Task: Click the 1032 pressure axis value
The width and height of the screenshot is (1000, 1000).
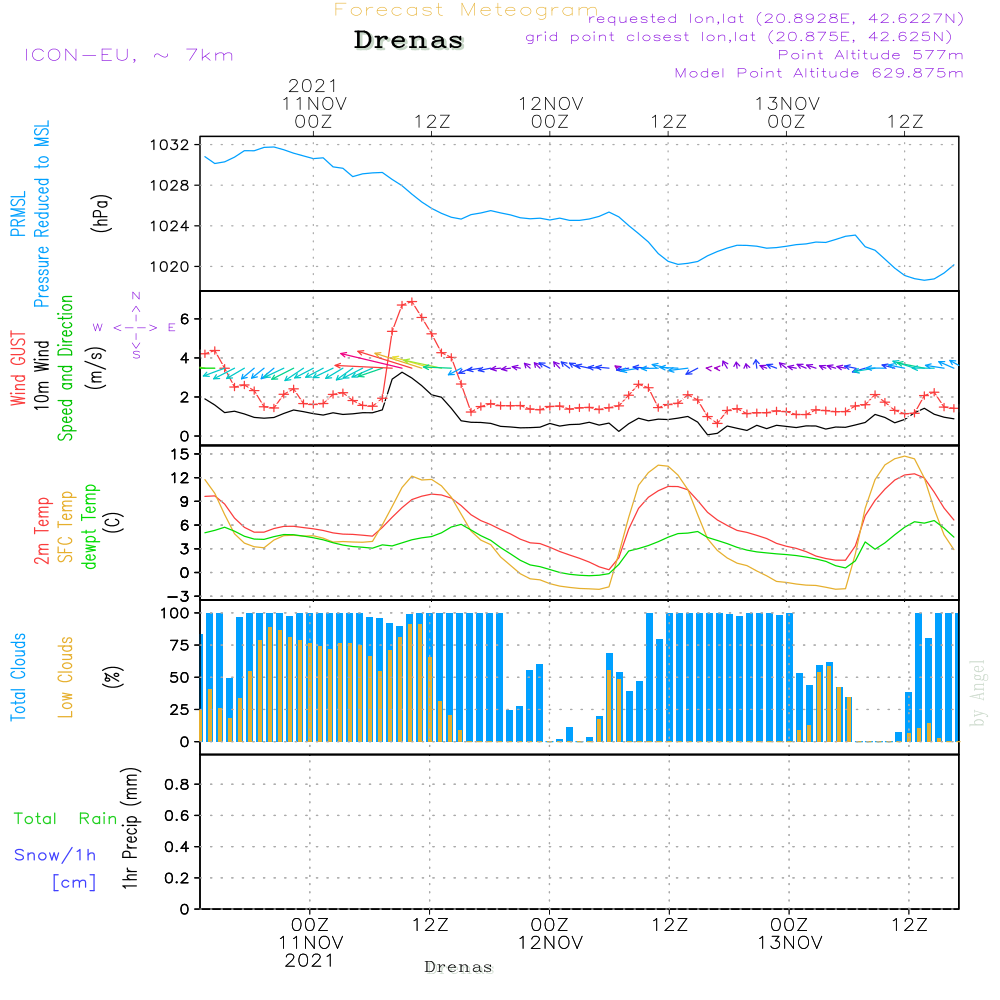Action: pyautogui.click(x=170, y=145)
